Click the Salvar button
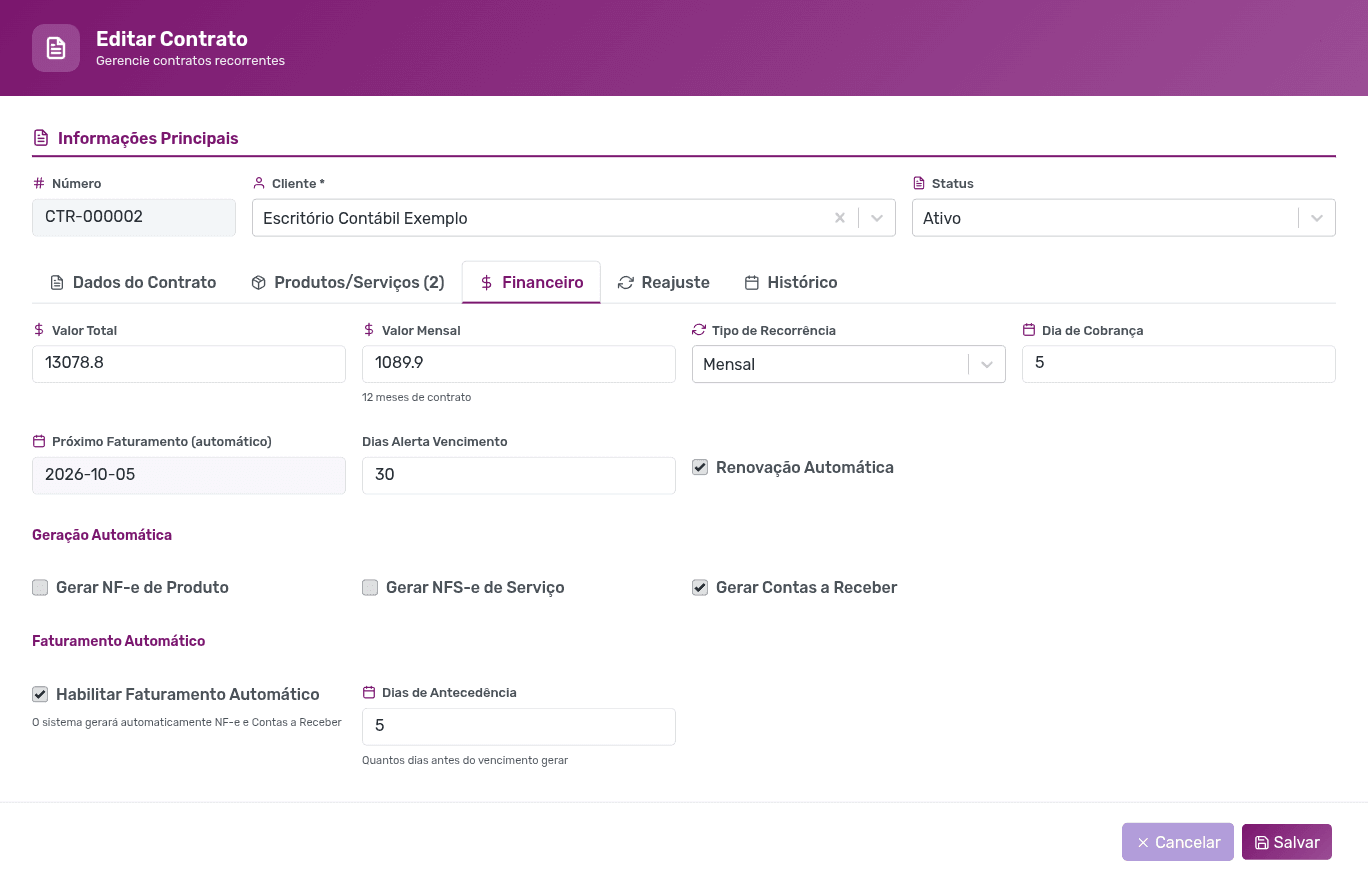This screenshot has width=1368, height=876. pyautogui.click(x=1287, y=842)
